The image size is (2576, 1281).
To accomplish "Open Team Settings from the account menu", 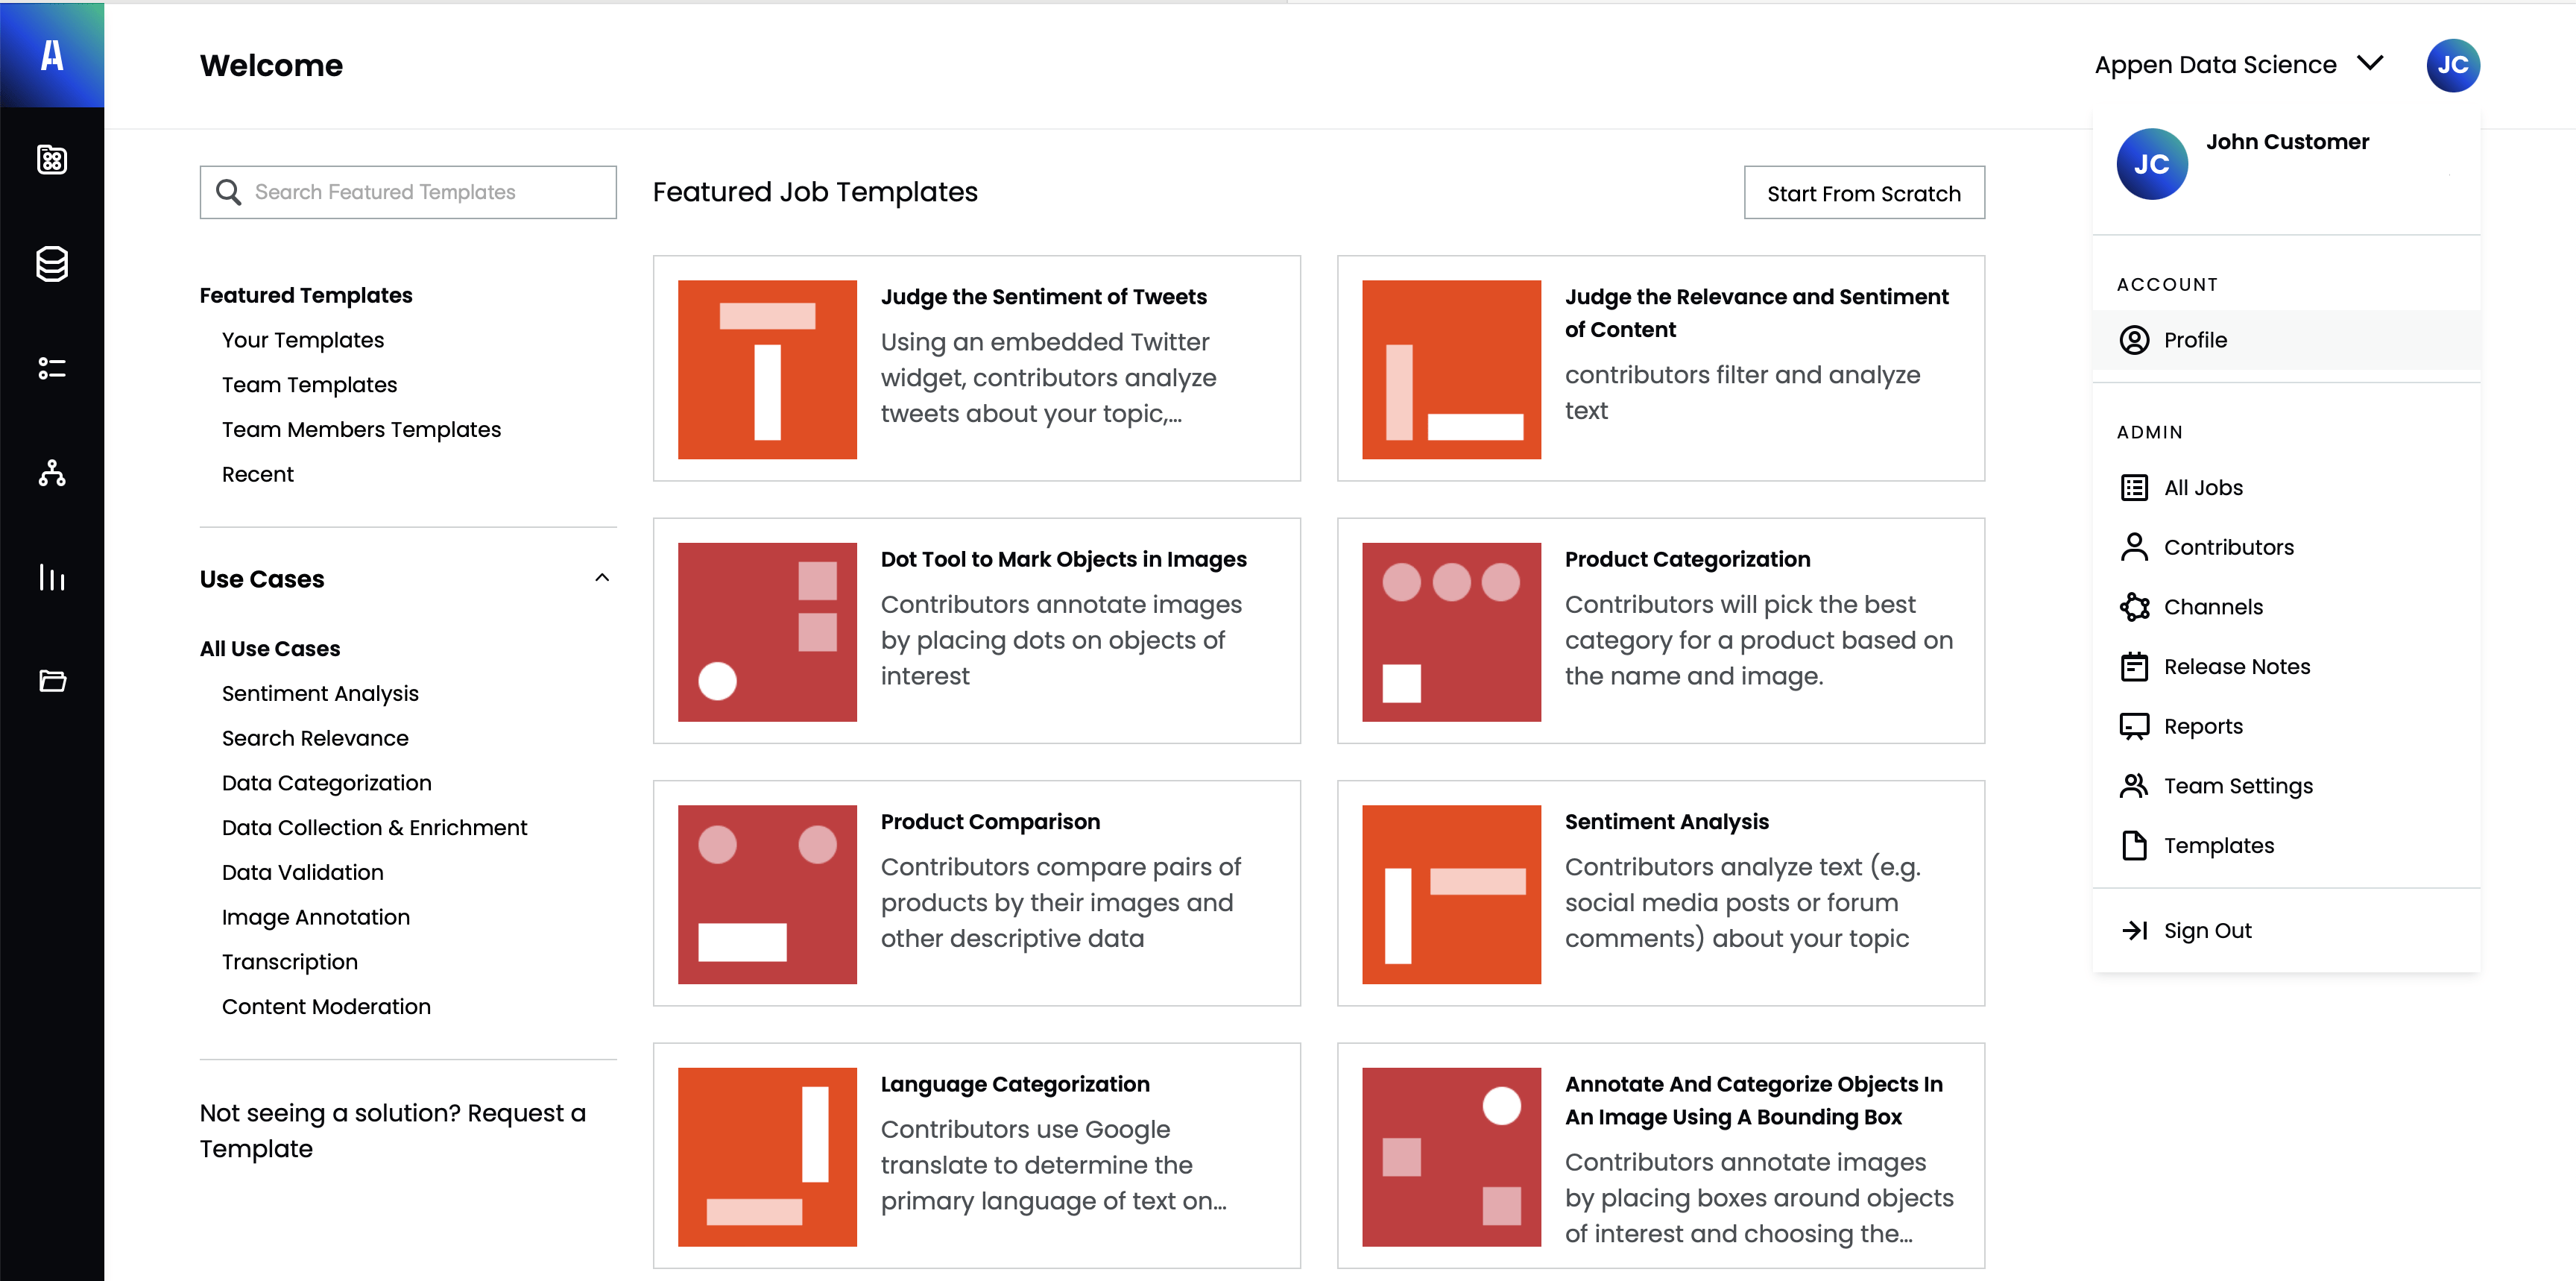I will click(x=2238, y=786).
